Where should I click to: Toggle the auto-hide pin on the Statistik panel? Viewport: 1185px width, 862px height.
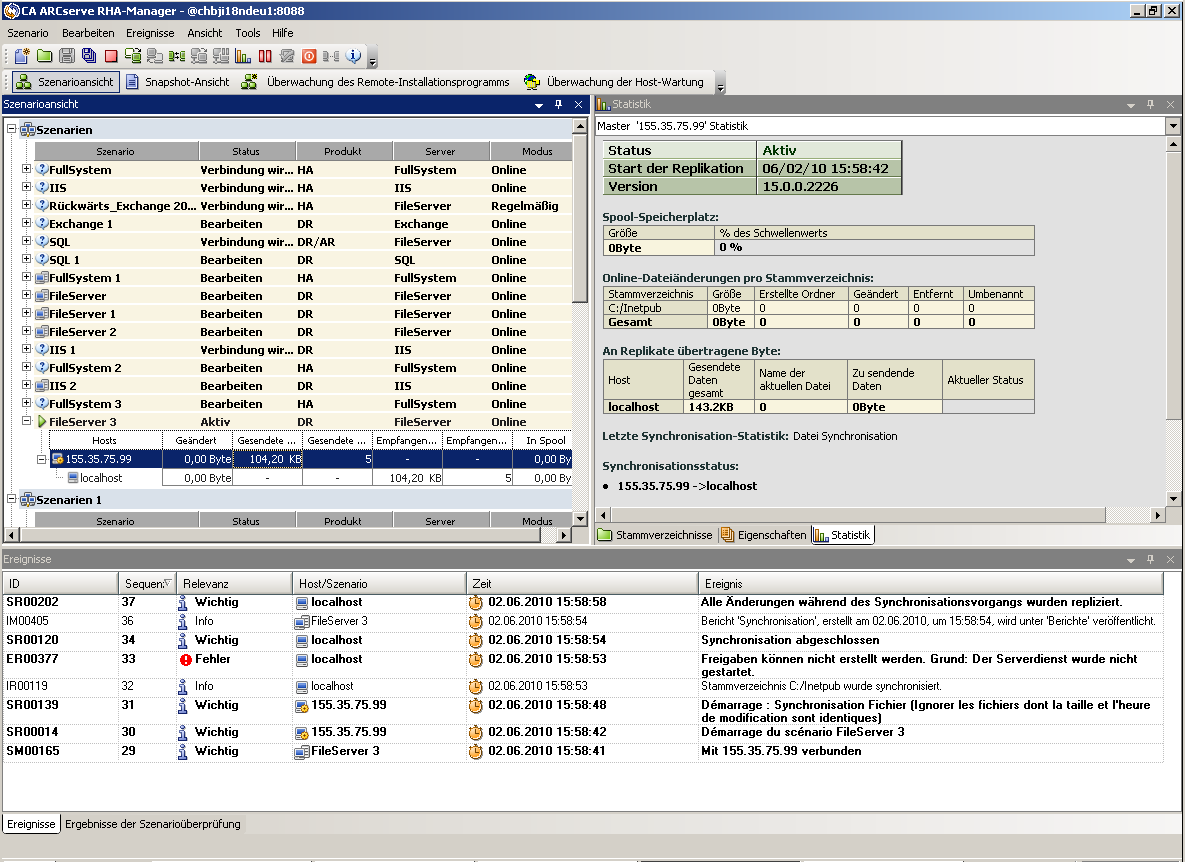point(1151,104)
